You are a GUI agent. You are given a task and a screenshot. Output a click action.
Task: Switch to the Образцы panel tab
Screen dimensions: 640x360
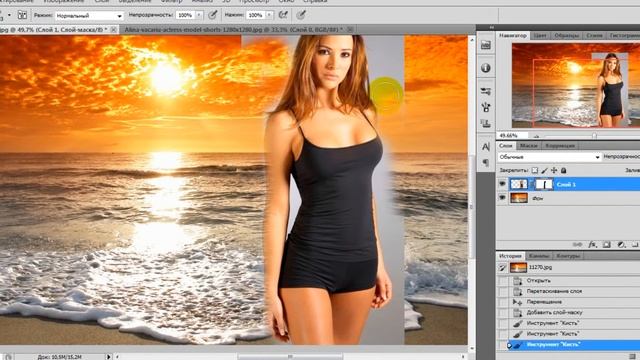pyautogui.click(x=566, y=36)
